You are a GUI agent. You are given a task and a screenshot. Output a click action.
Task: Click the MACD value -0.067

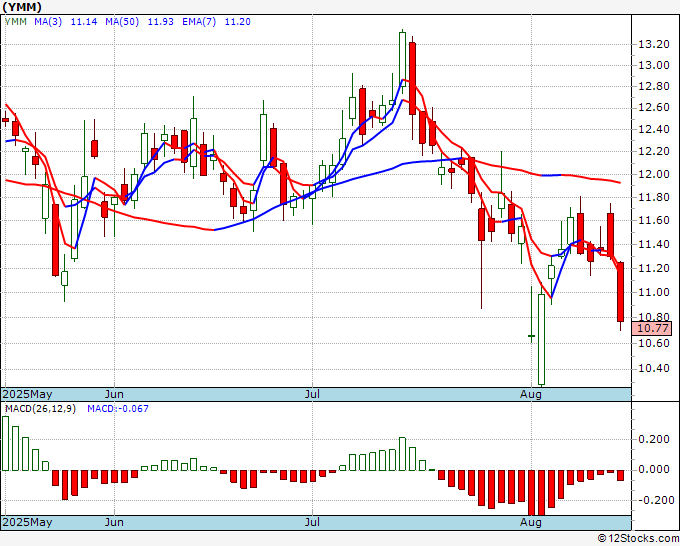click(118, 409)
